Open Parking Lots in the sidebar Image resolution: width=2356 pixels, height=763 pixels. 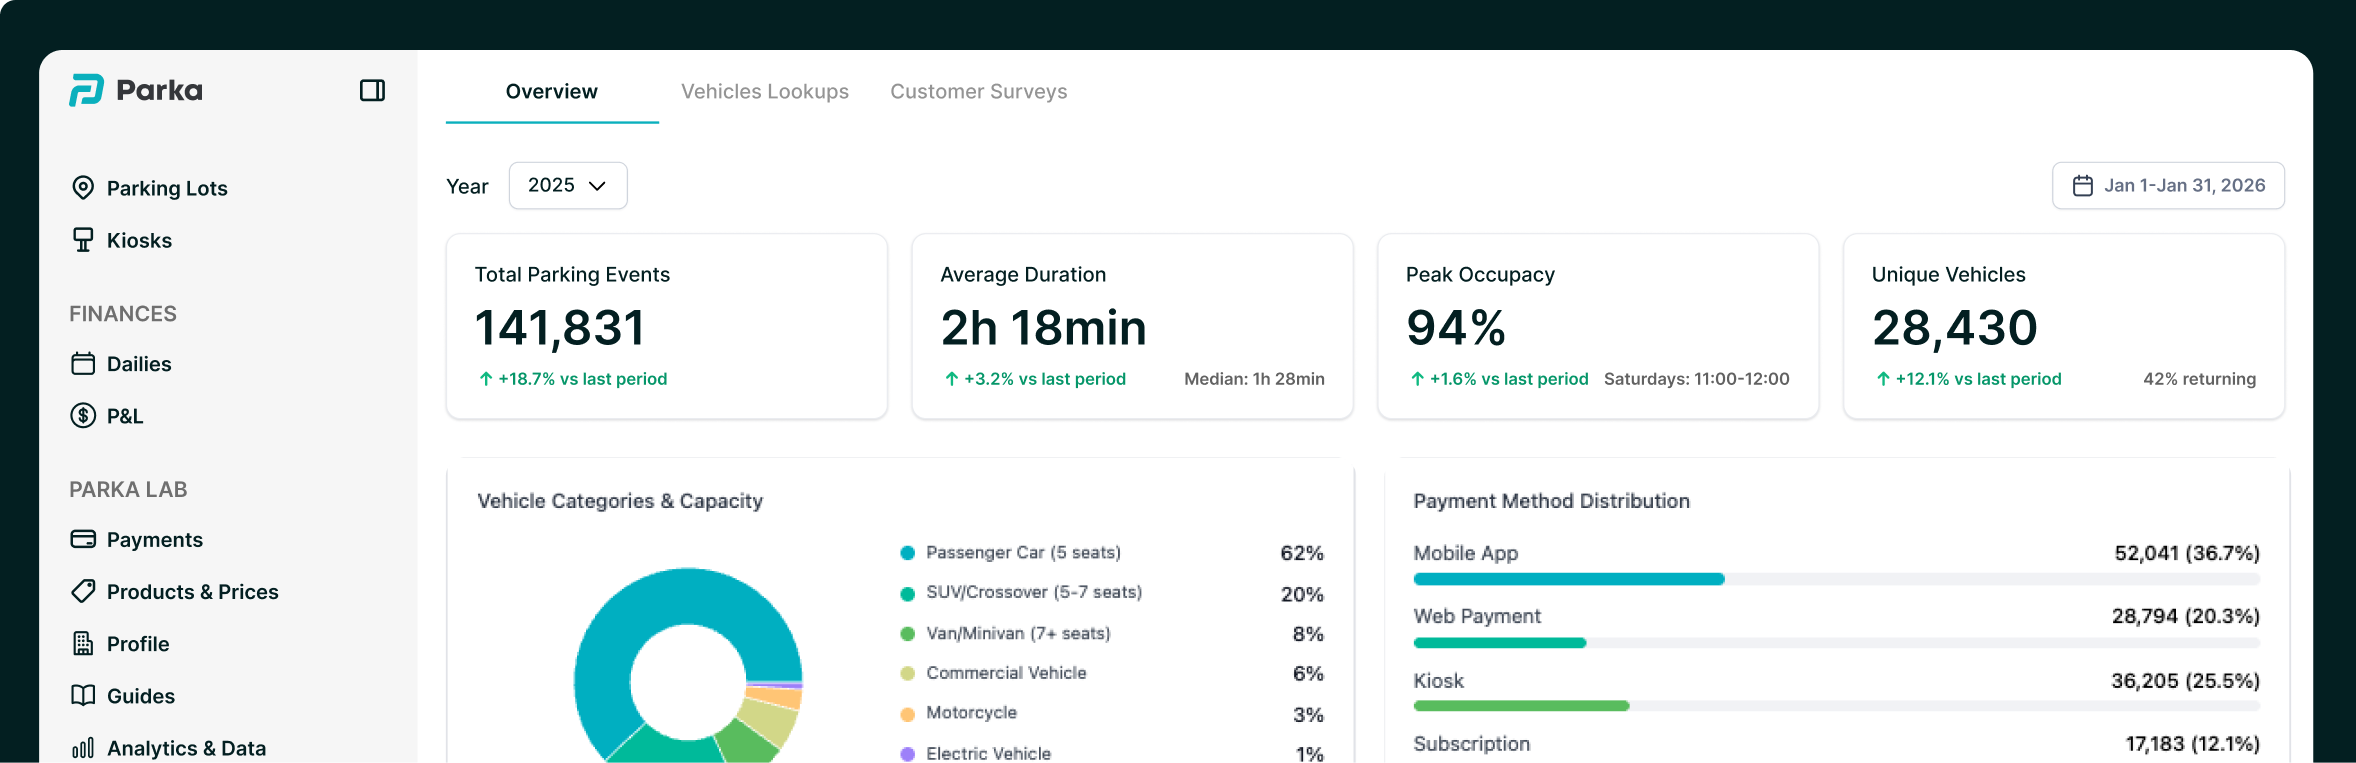(150, 188)
